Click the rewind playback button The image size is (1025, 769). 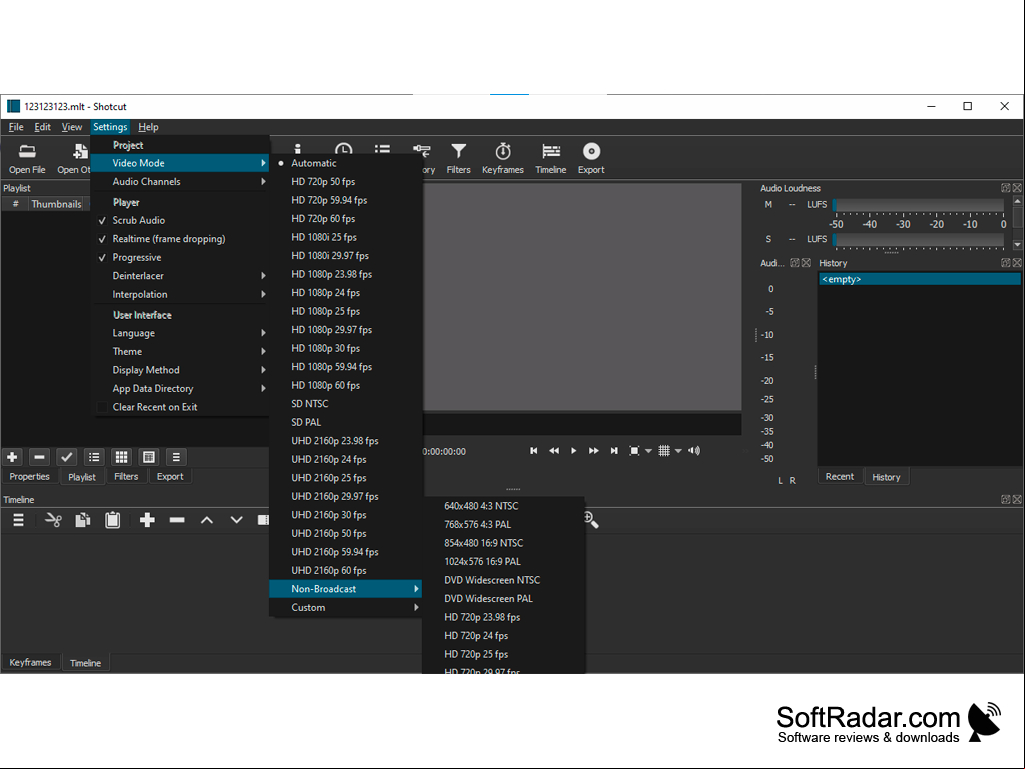(x=554, y=451)
